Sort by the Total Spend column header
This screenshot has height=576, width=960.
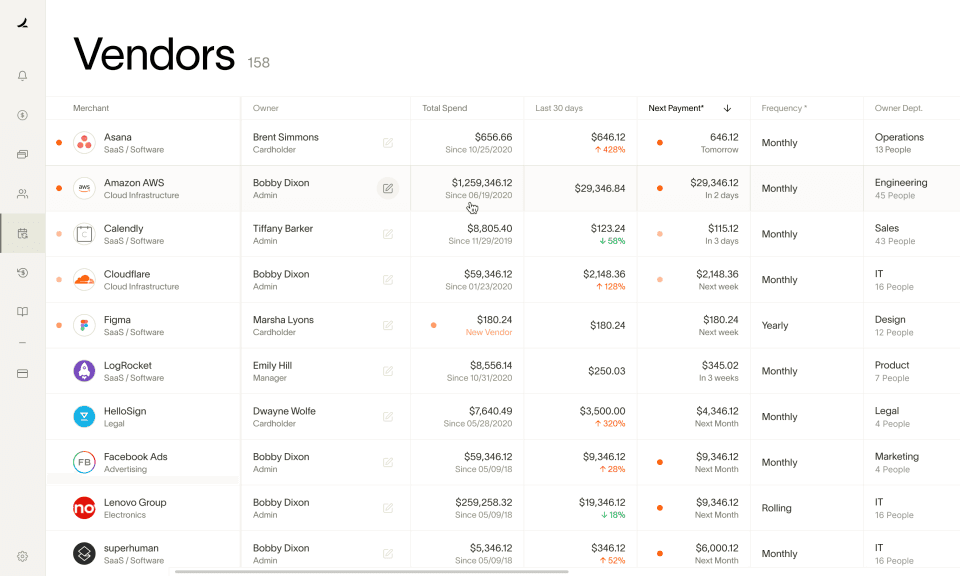point(444,108)
